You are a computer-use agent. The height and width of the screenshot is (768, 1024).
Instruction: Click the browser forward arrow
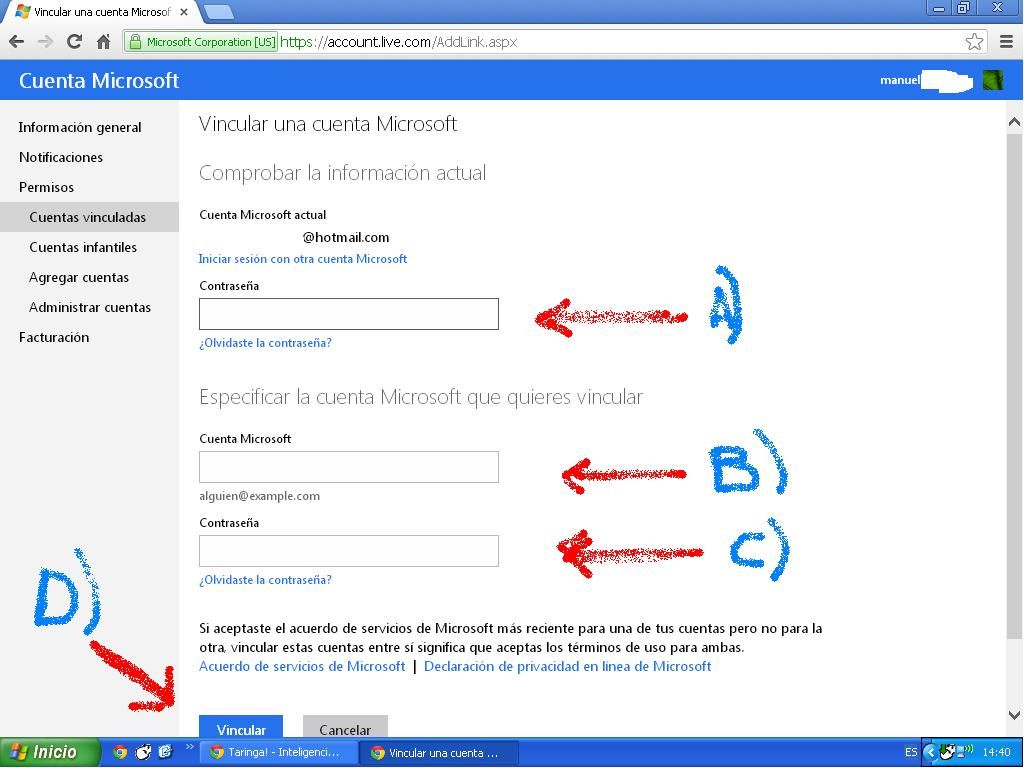tap(45, 42)
